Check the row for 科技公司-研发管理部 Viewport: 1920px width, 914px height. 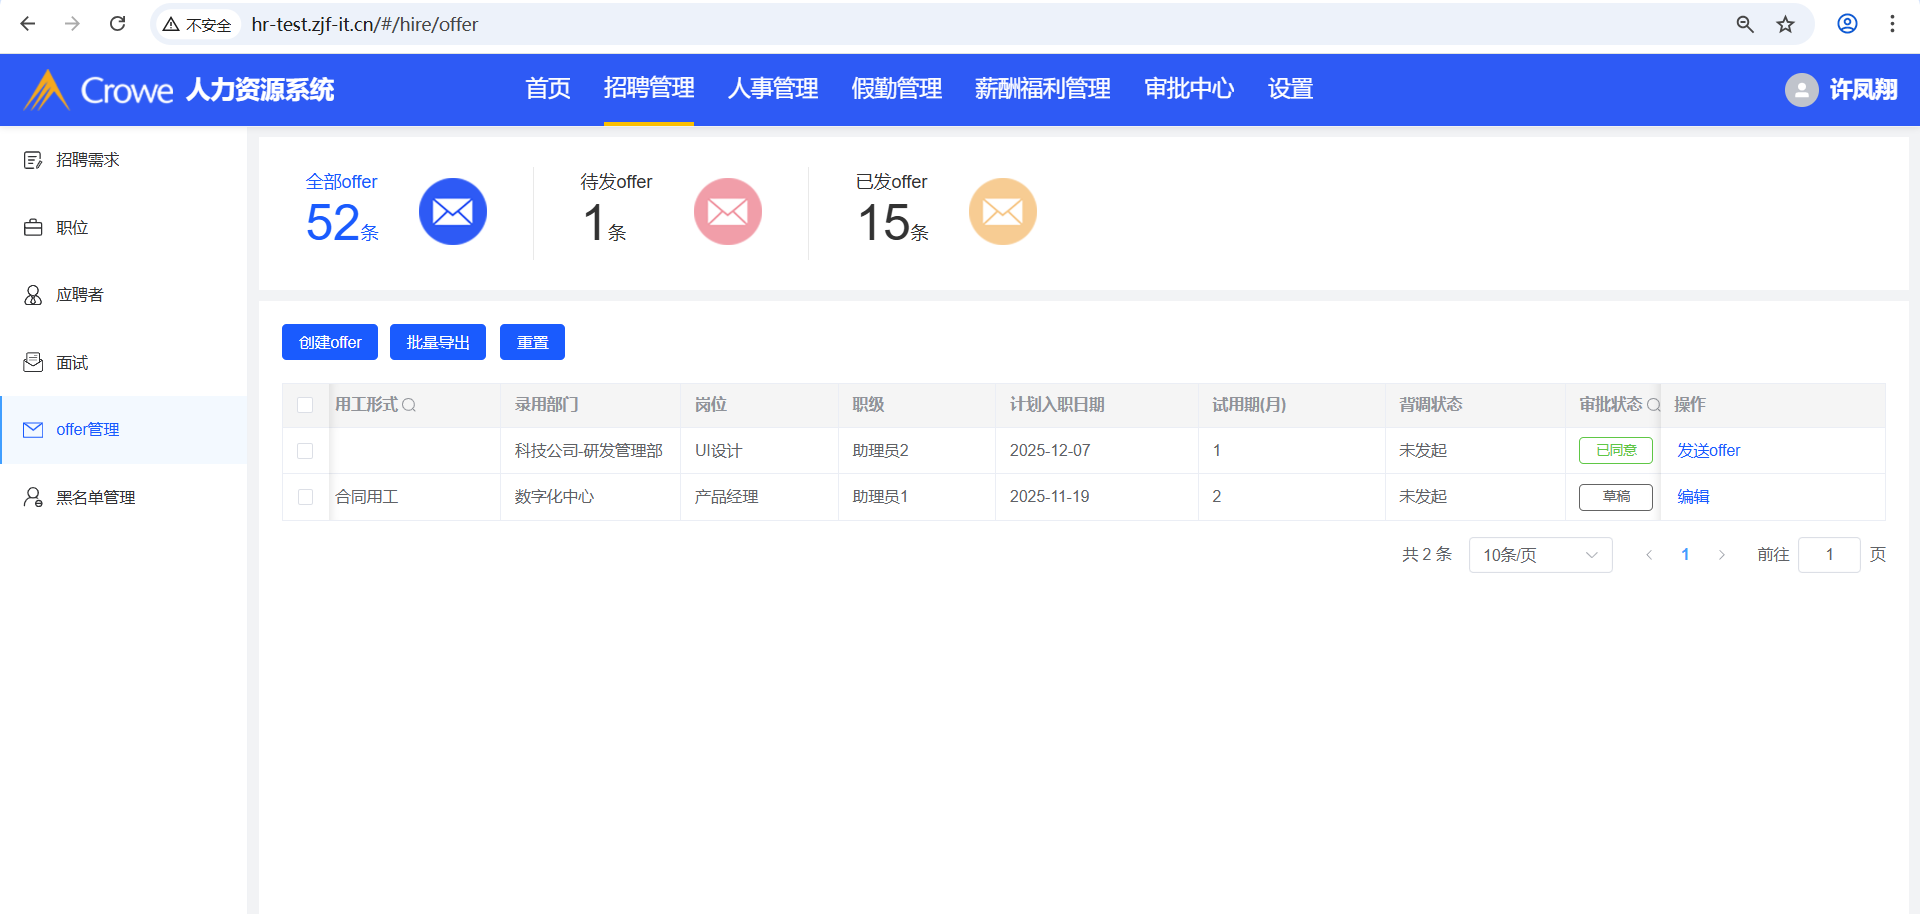coord(305,451)
